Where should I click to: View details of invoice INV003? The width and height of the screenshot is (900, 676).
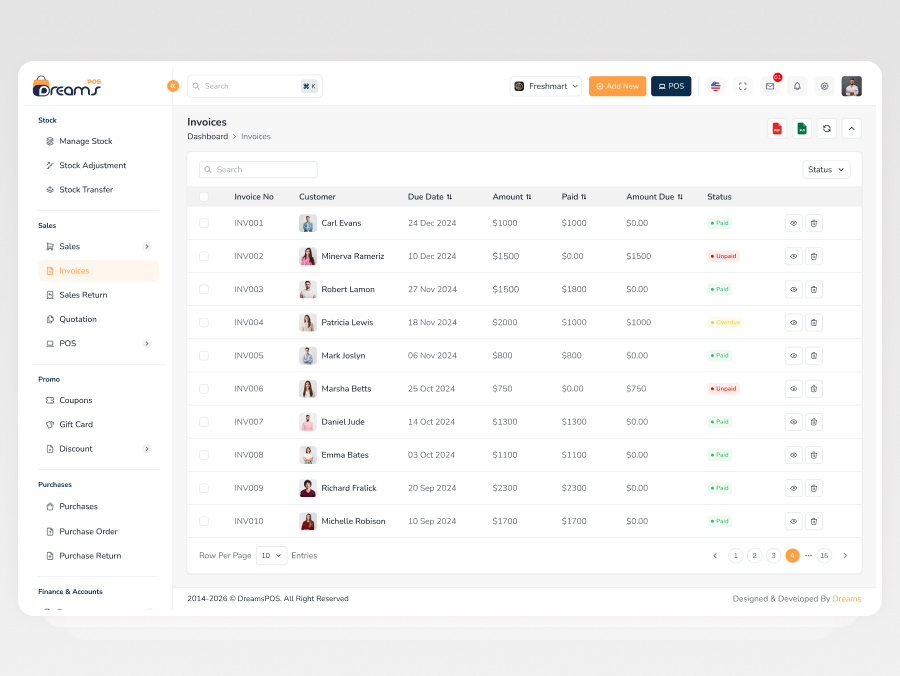[793, 289]
